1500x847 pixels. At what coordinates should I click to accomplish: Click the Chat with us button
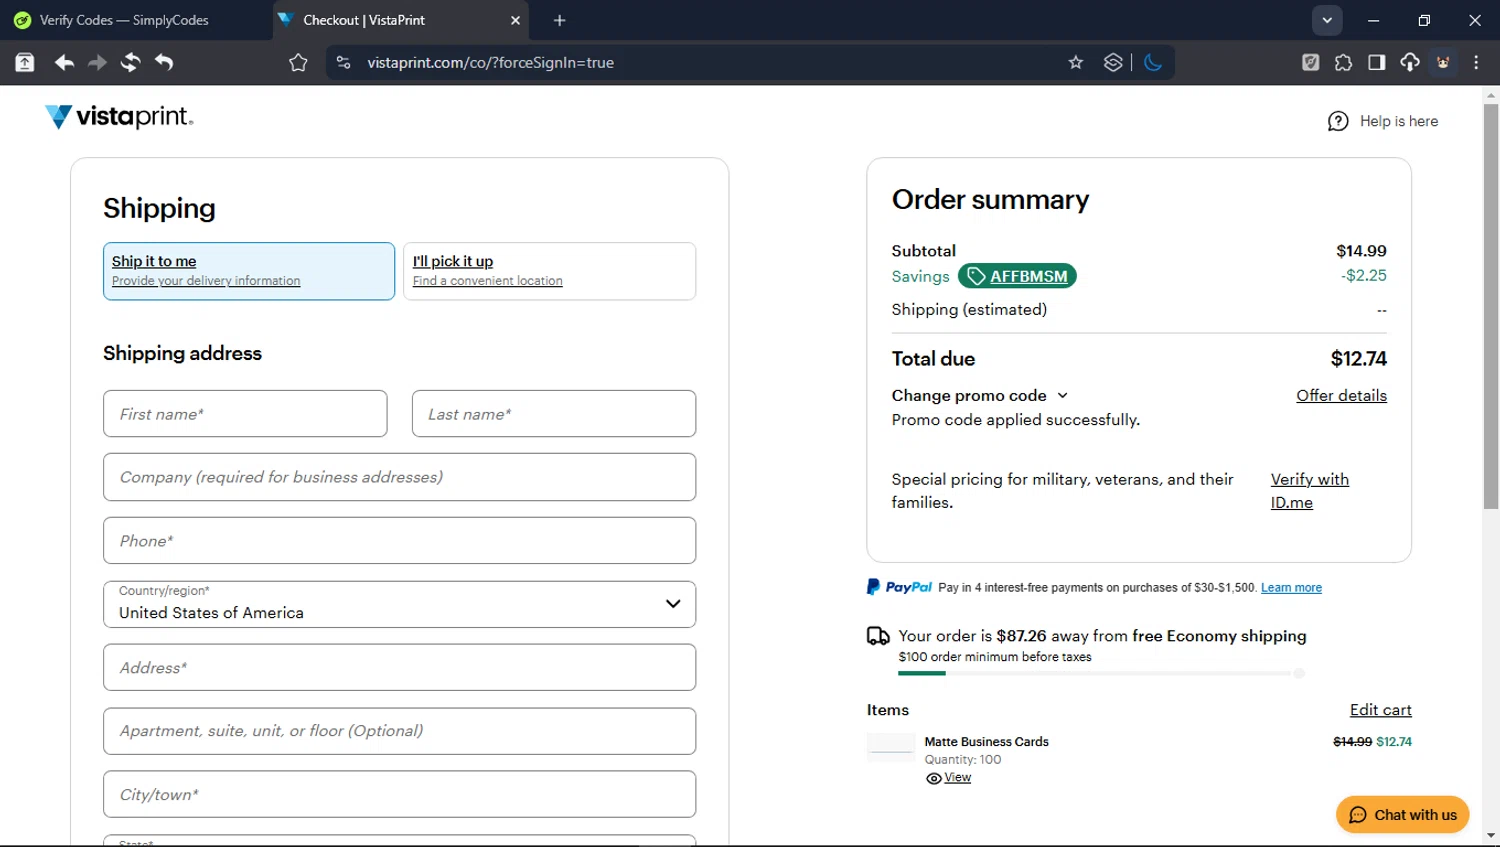coord(1402,815)
